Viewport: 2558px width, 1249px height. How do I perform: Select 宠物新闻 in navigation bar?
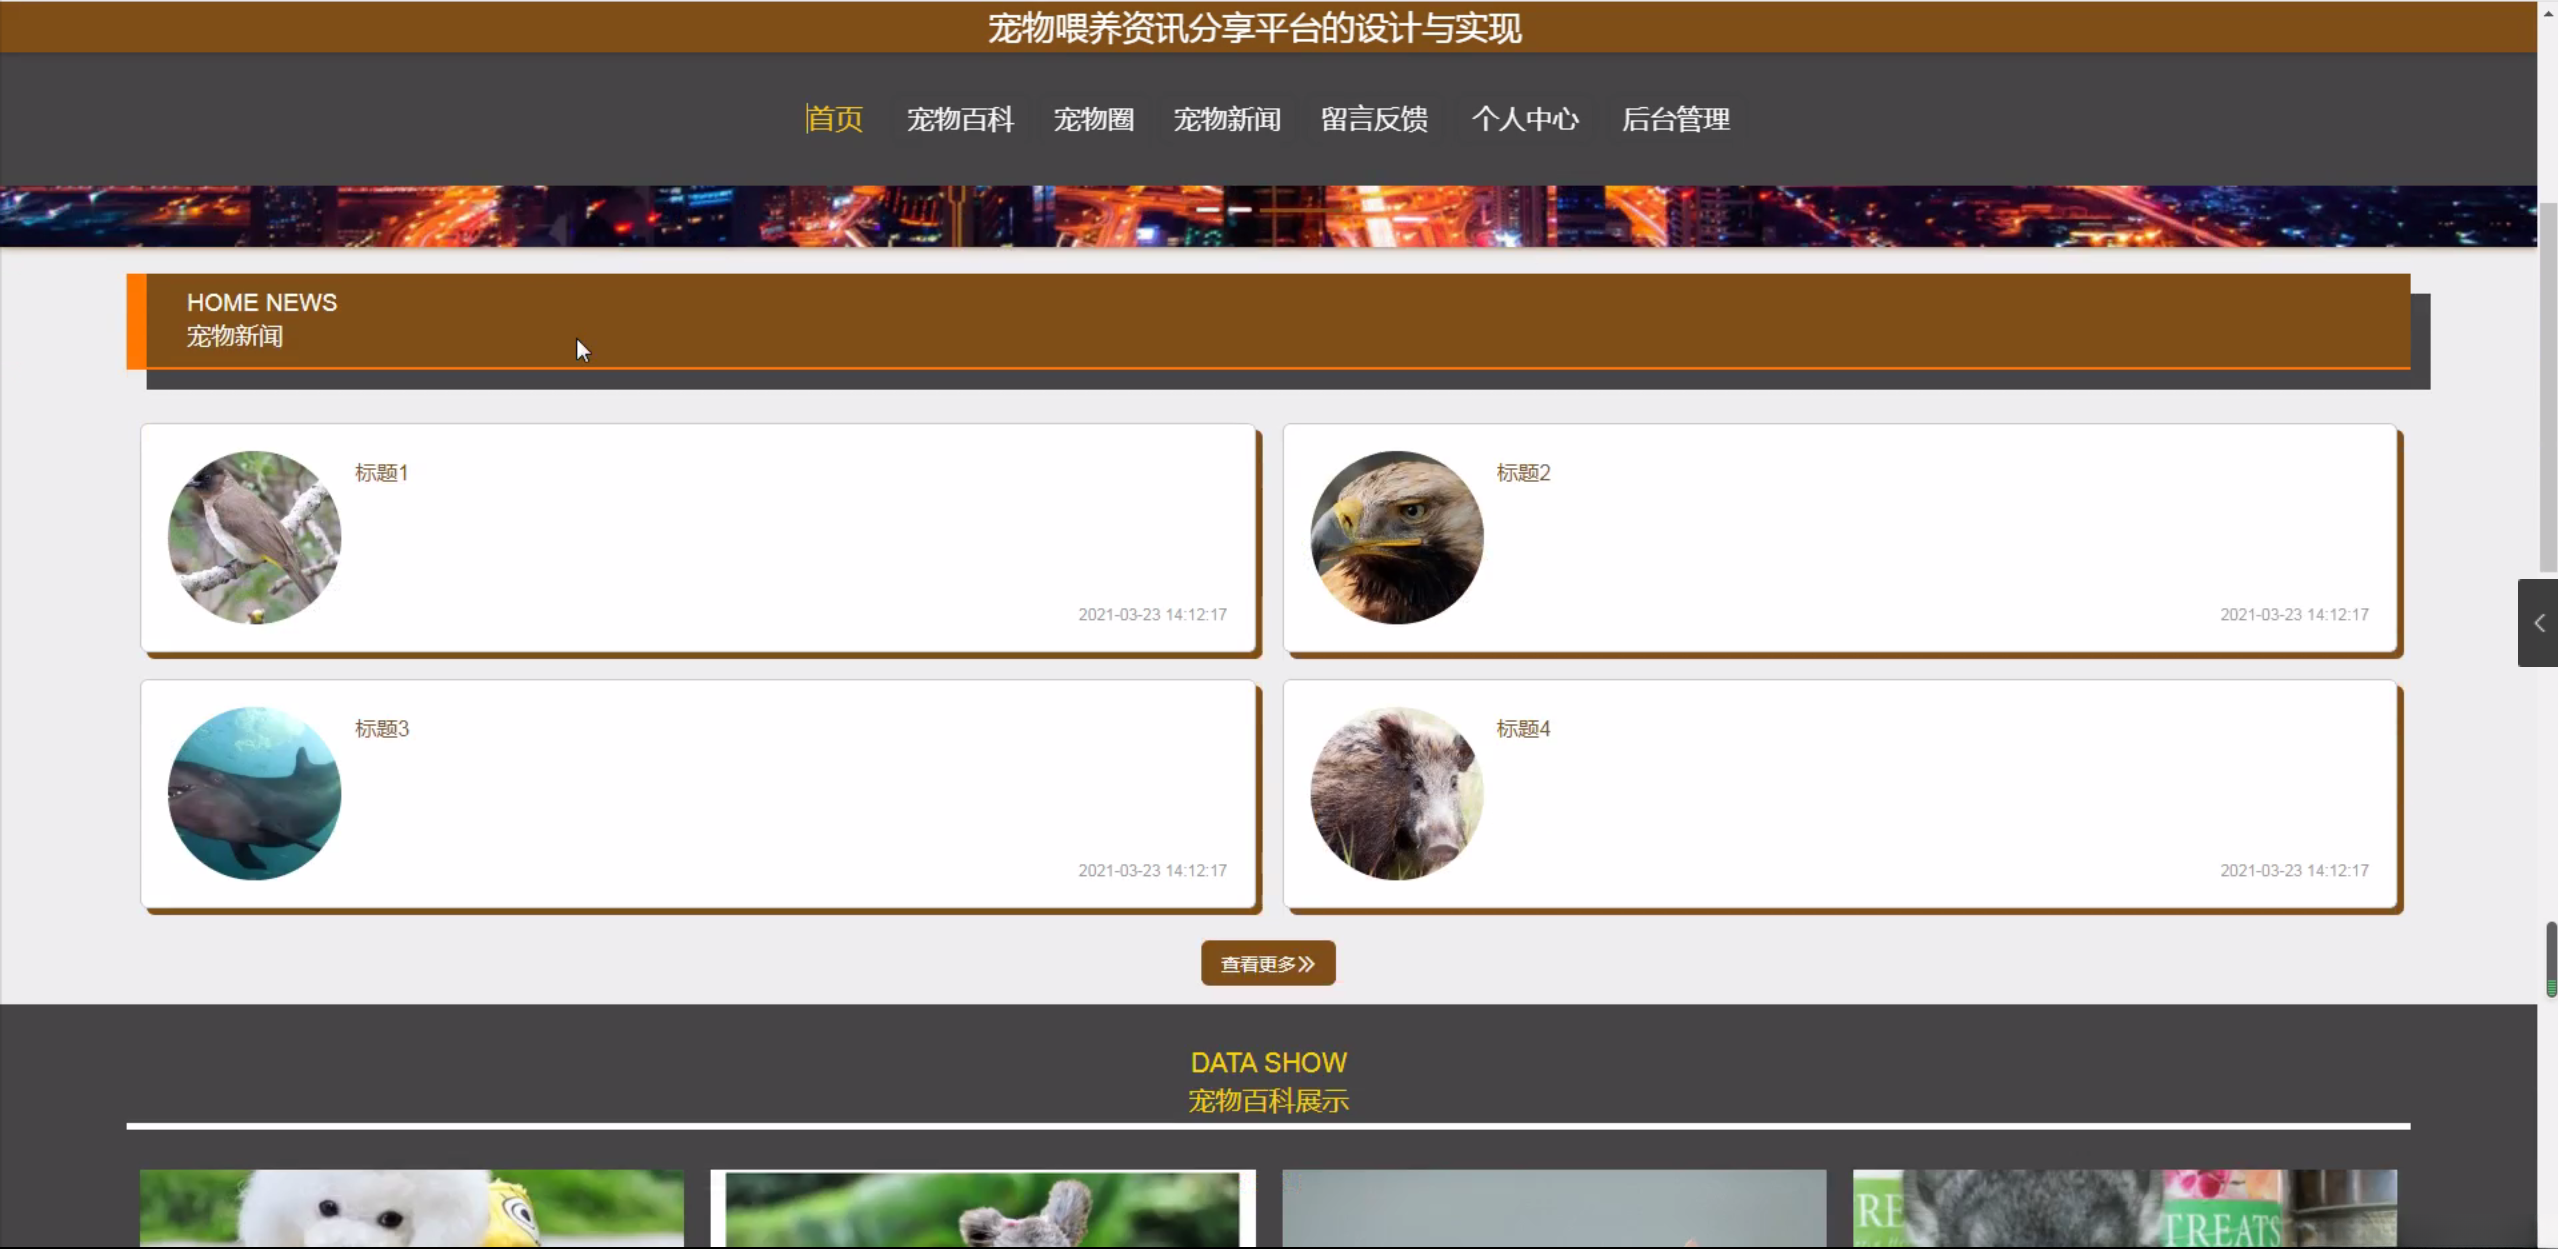1227,119
